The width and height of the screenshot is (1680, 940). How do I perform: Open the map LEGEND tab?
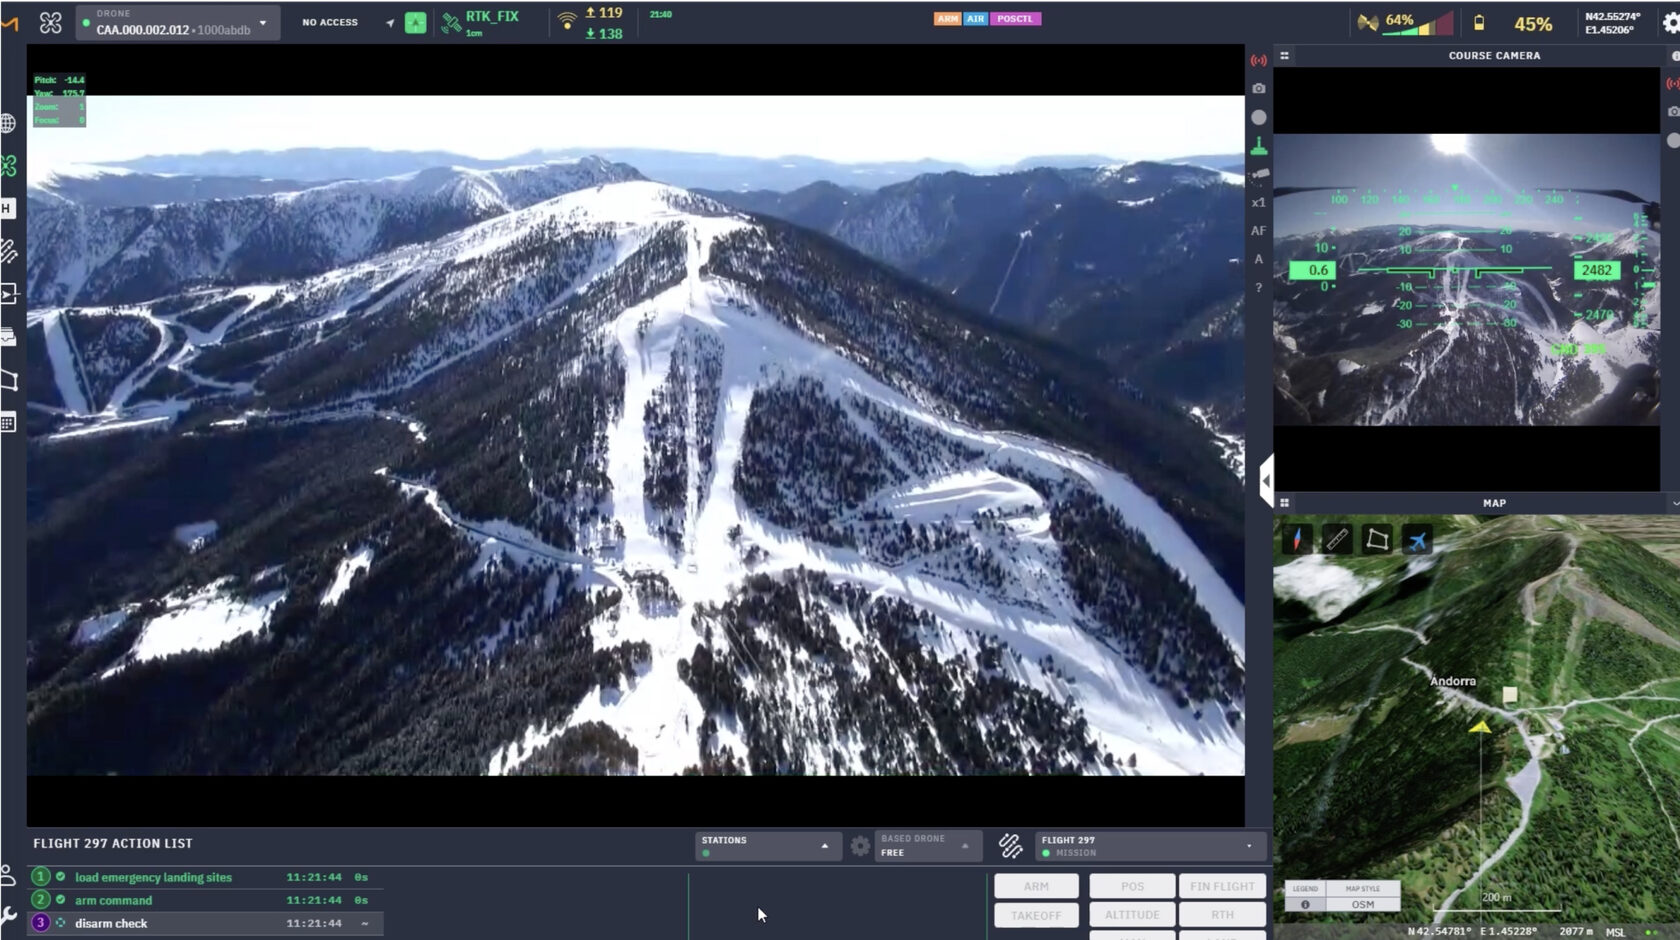click(1306, 888)
